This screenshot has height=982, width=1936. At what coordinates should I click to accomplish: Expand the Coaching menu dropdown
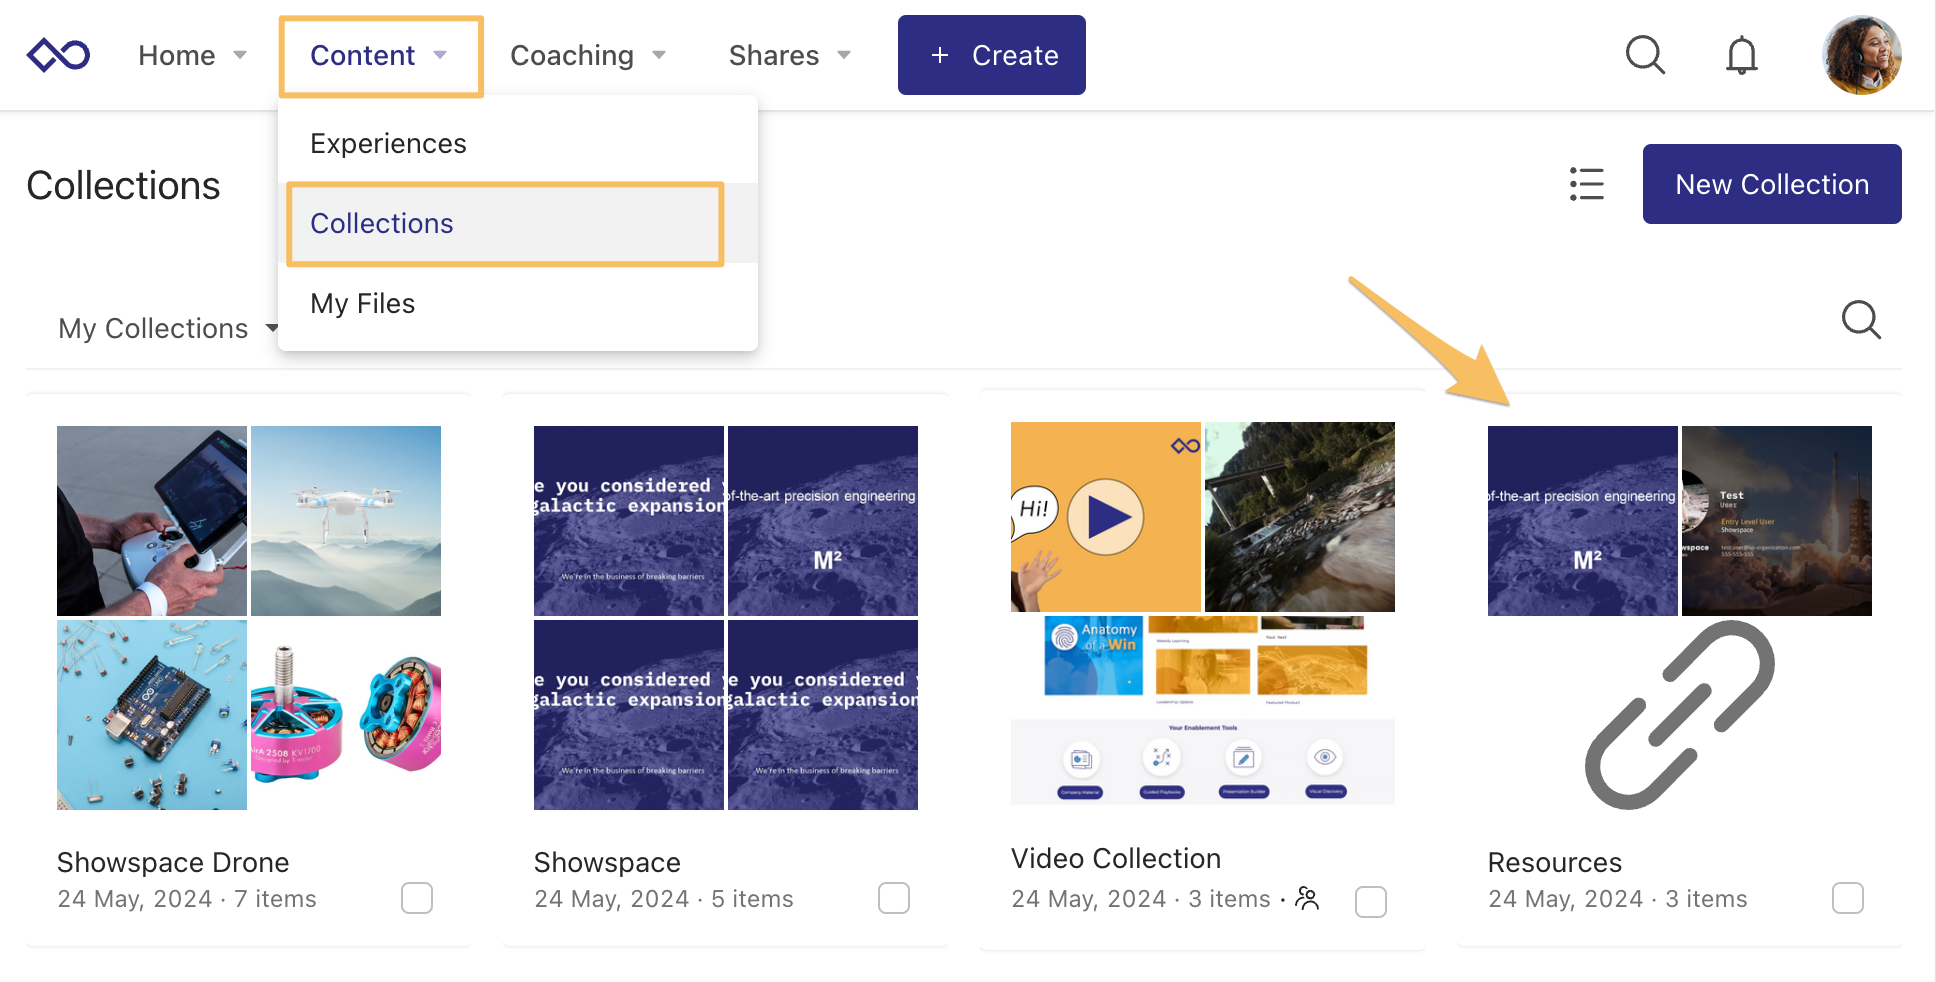pos(587,55)
